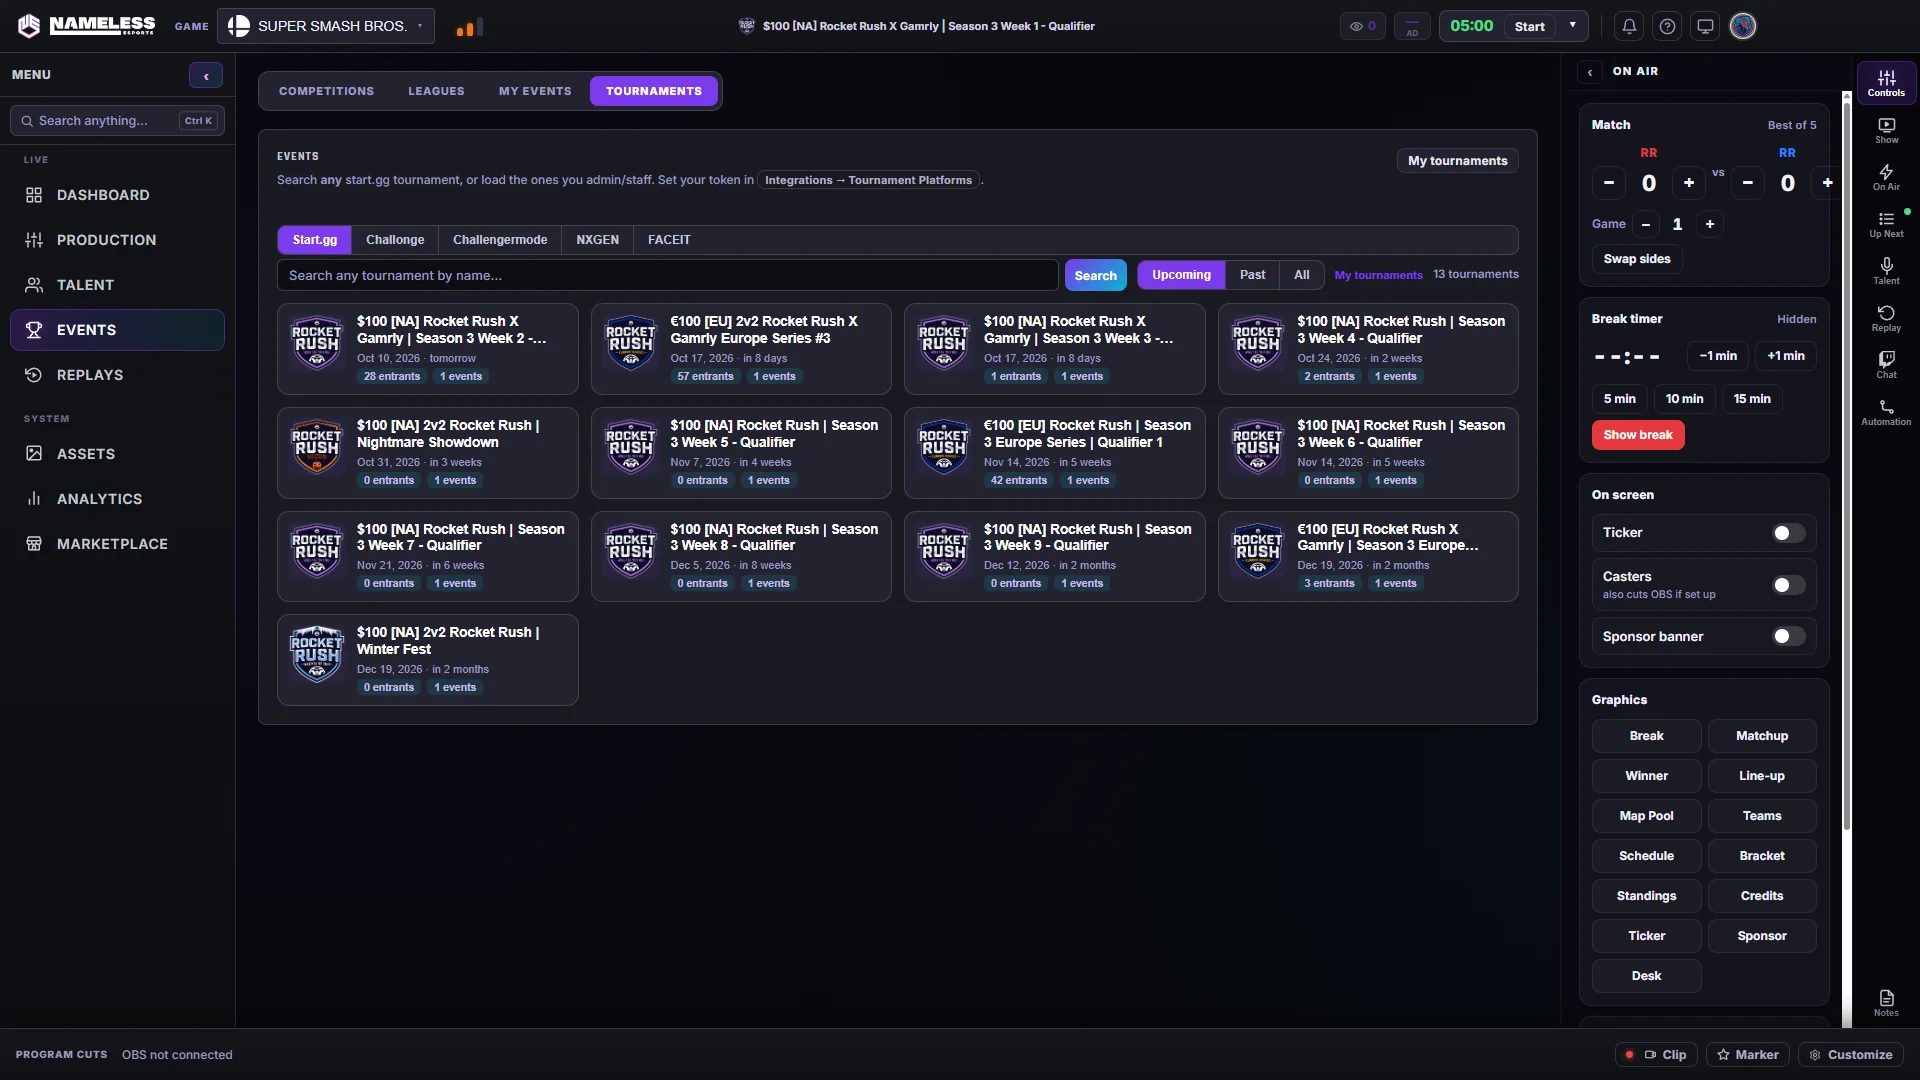Click the red Show break button
Screen dimensions: 1920x1080
[x=1638, y=435]
